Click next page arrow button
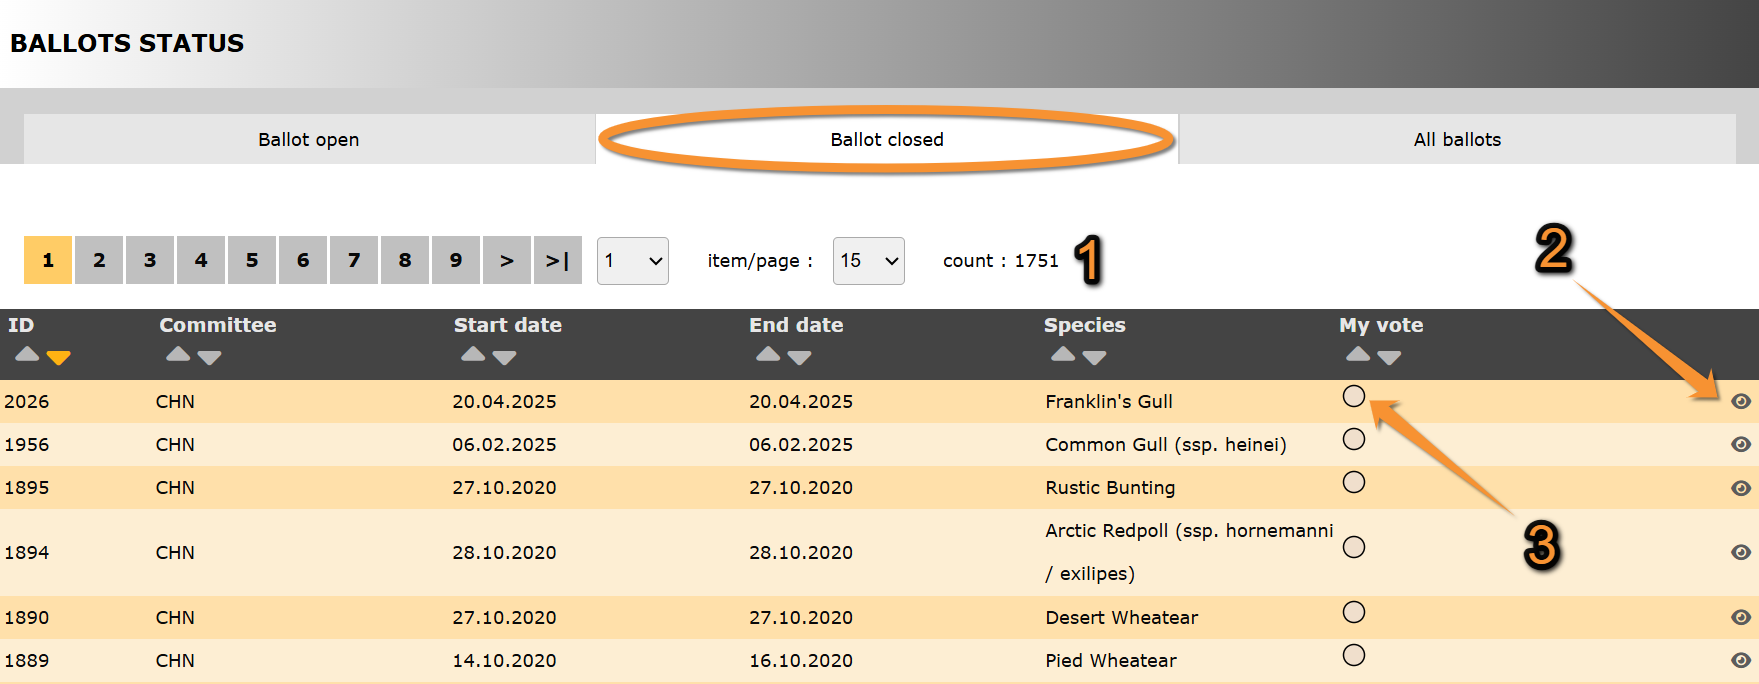Viewport: 1759px width, 684px height. 507,260
